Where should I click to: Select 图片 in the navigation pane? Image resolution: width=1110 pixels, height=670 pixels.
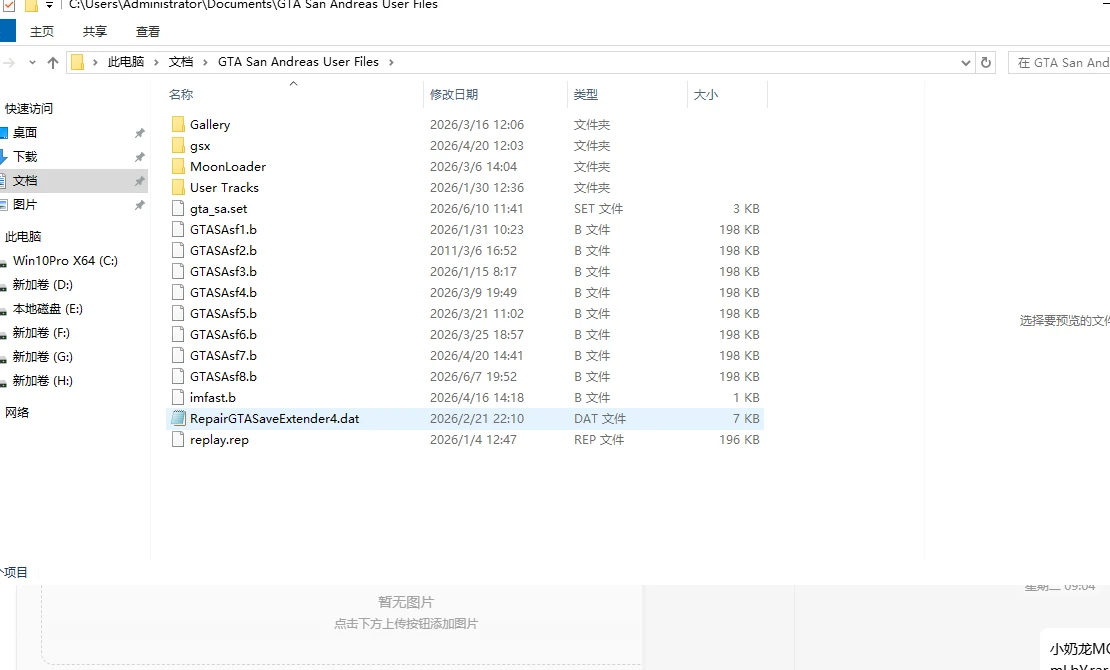(25, 205)
